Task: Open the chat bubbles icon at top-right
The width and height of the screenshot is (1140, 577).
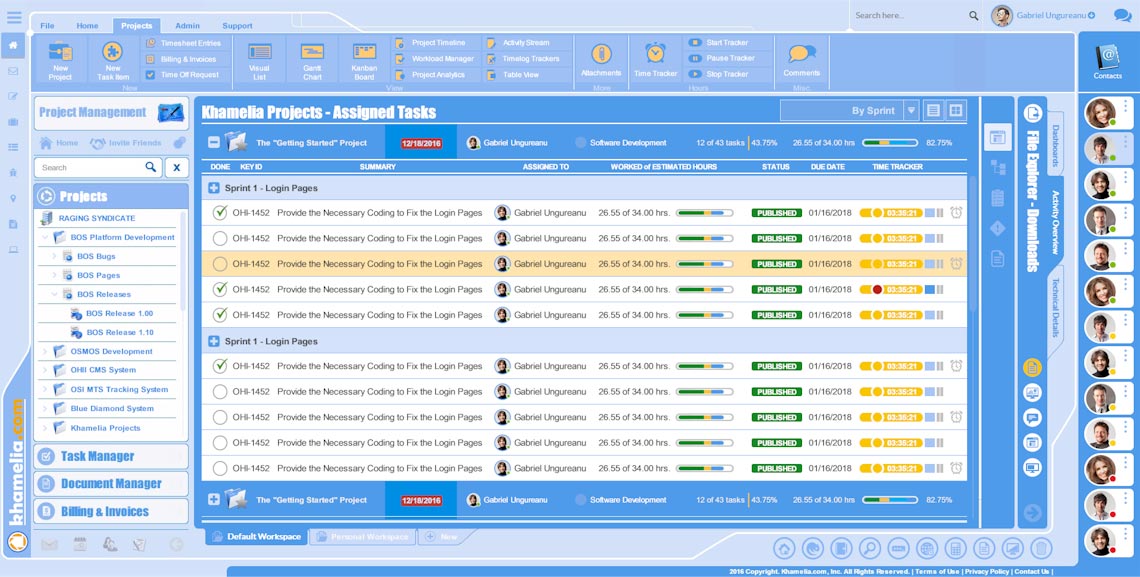Action: tap(1123, 15)
